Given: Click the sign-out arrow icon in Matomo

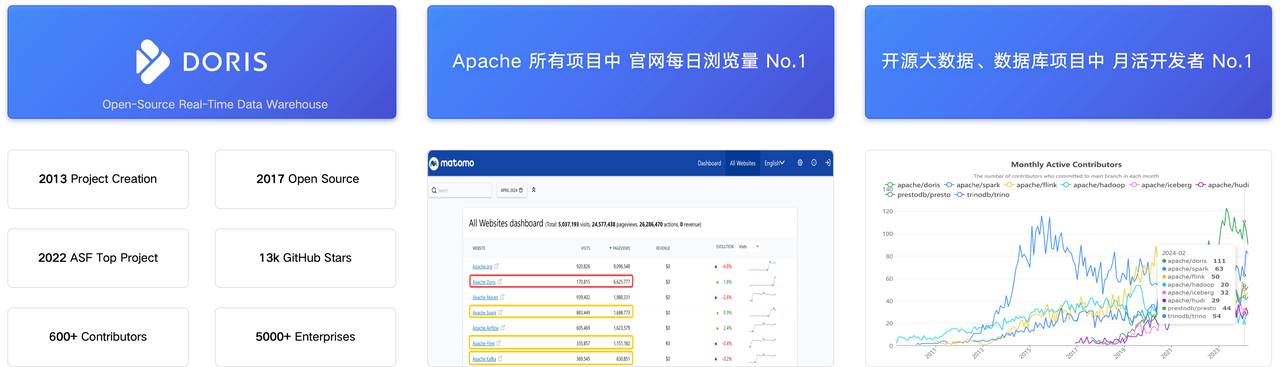Looking at the screenshot, I should pyautogui.click(x=828, y=162).
